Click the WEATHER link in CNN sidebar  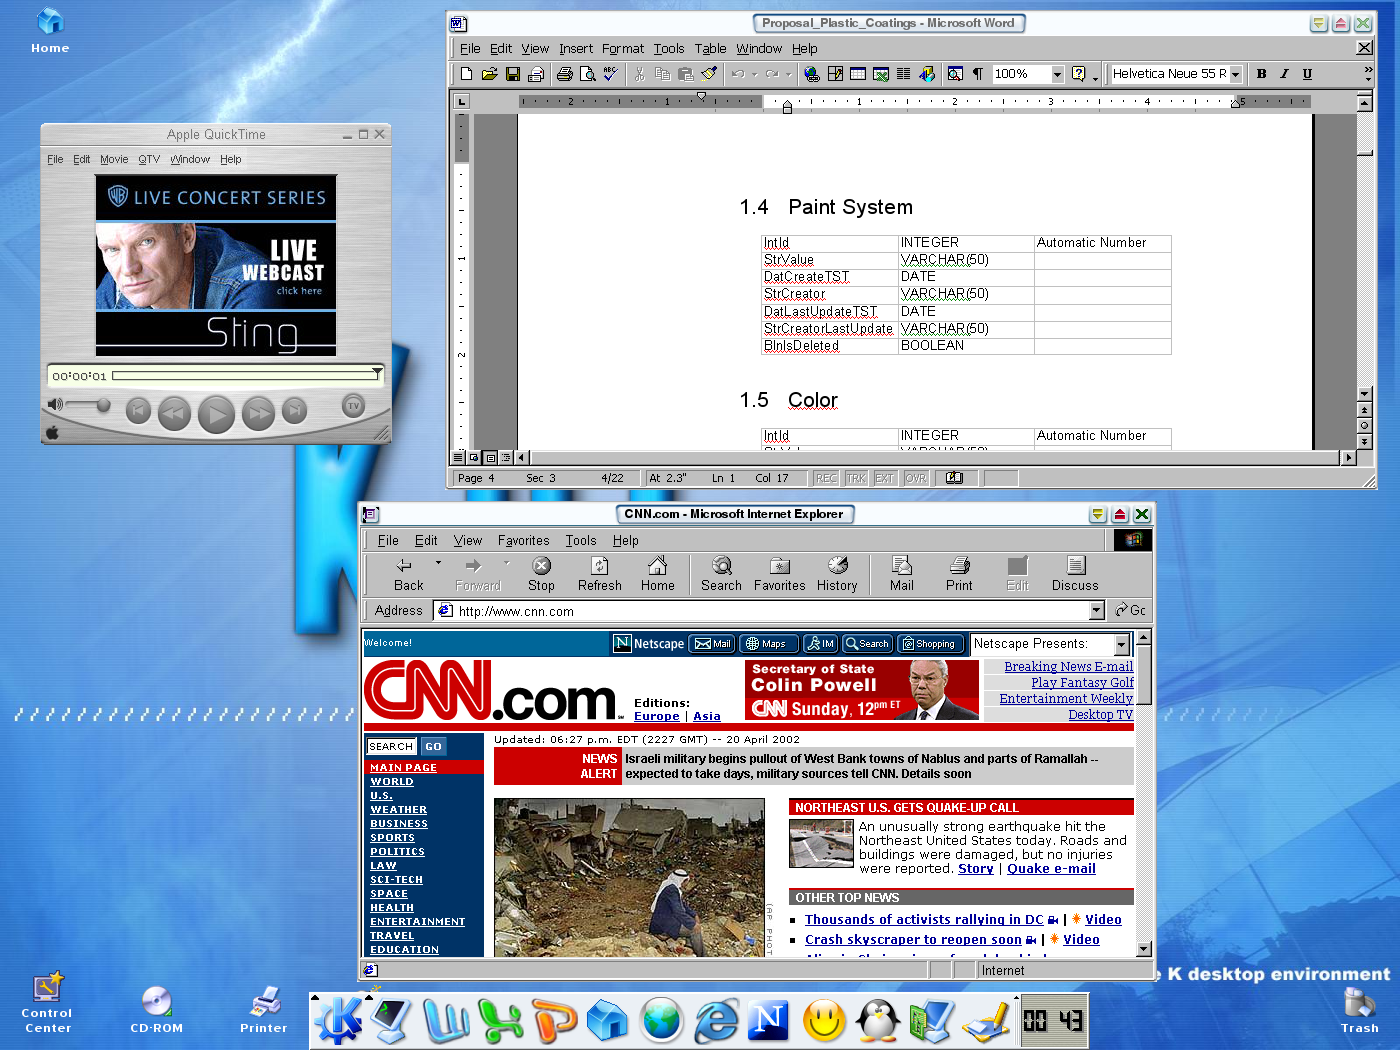point(398,810)
